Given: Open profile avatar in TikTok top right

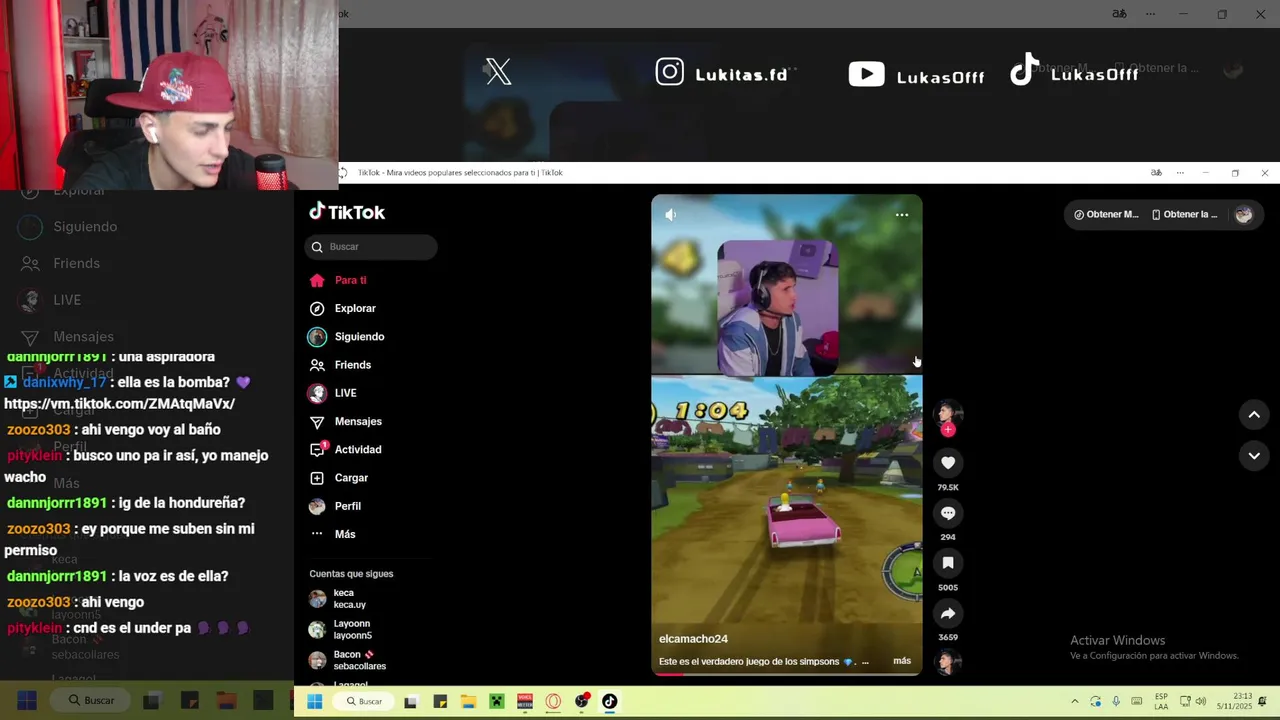Looking at the screenshot, I should [x=1243, y=215].
